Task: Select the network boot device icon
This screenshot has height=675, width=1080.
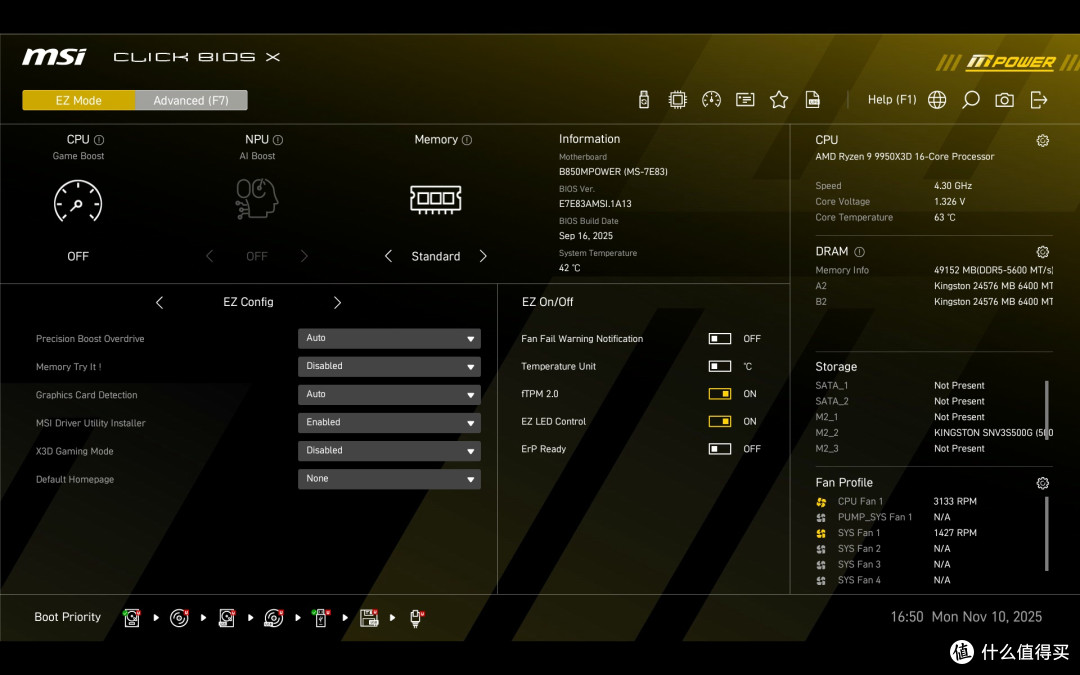Action: (x=416, y=618)
